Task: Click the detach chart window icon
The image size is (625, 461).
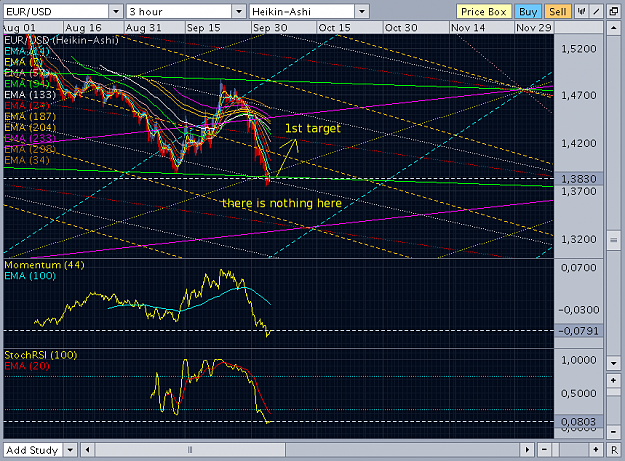Action: 614,12
